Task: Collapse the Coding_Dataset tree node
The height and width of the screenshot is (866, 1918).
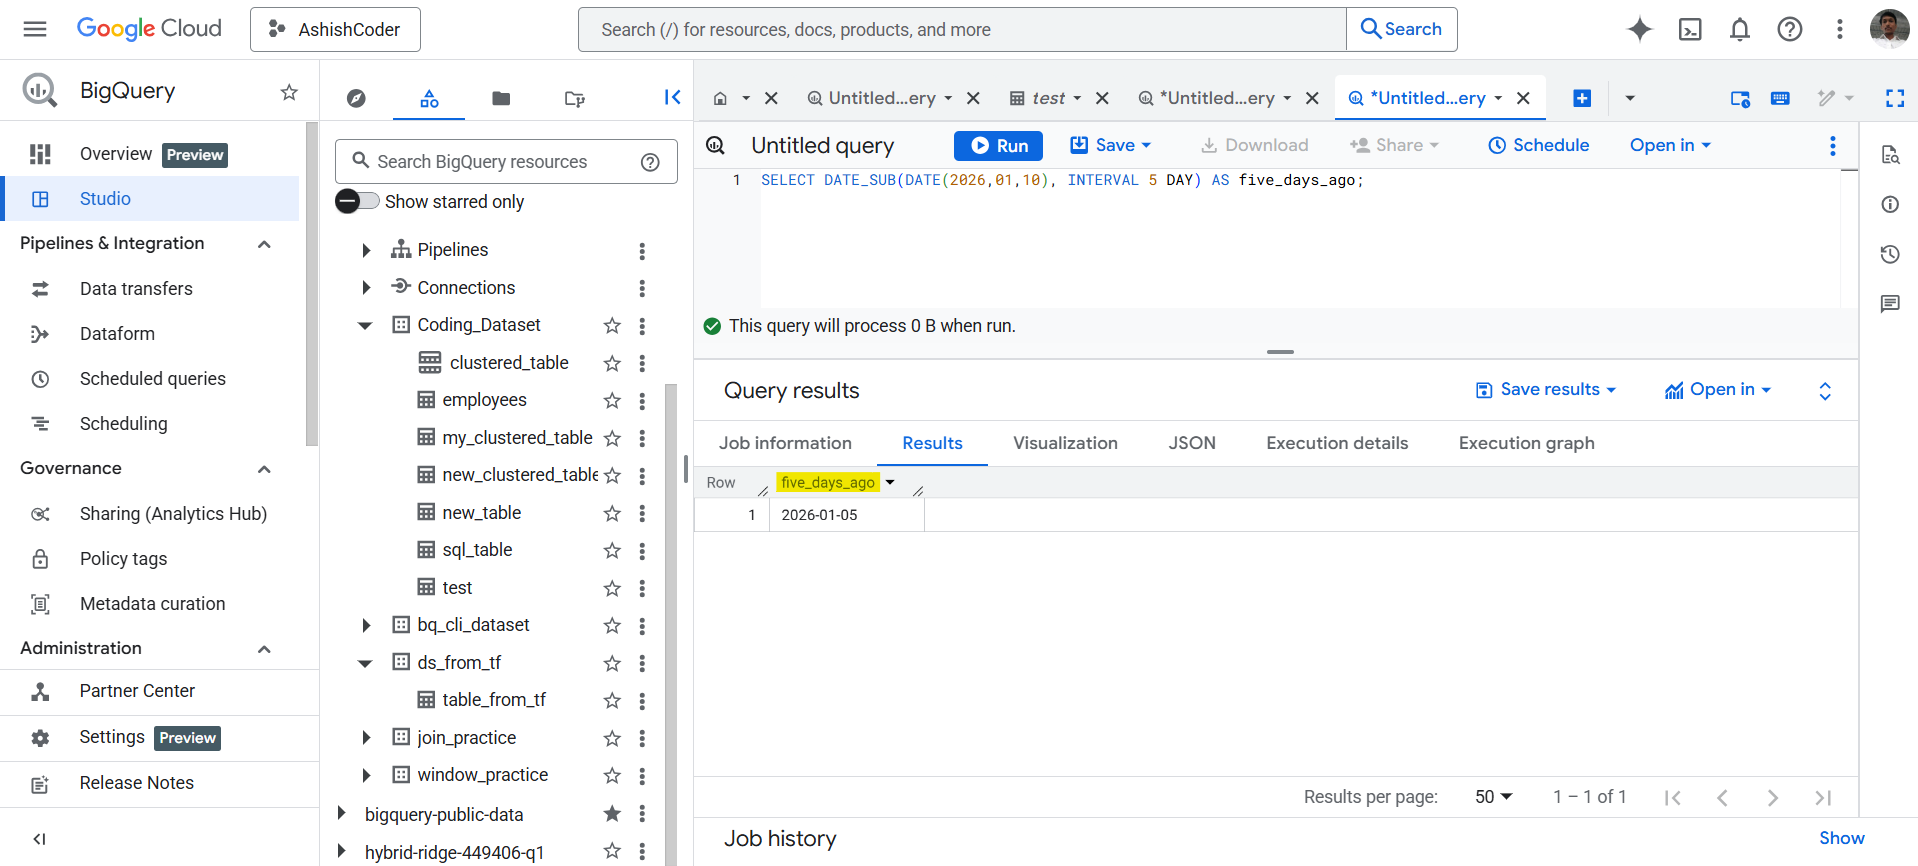Action: click(365, 325)
